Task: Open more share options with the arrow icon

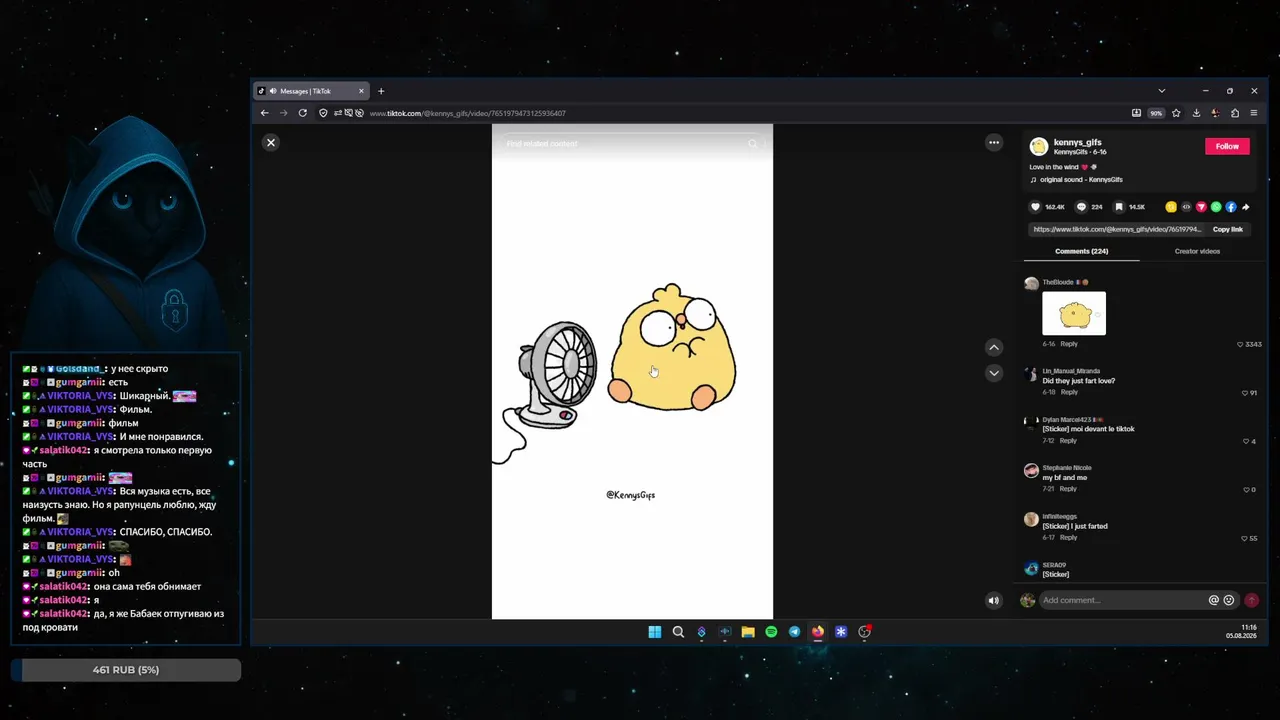Action: 1246,207
